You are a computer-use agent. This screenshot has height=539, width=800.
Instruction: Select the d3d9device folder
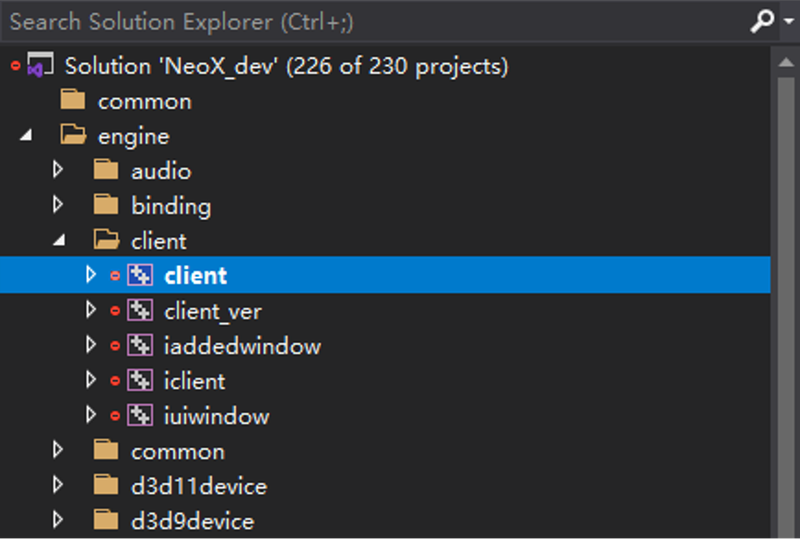click(x=192, y=521)
